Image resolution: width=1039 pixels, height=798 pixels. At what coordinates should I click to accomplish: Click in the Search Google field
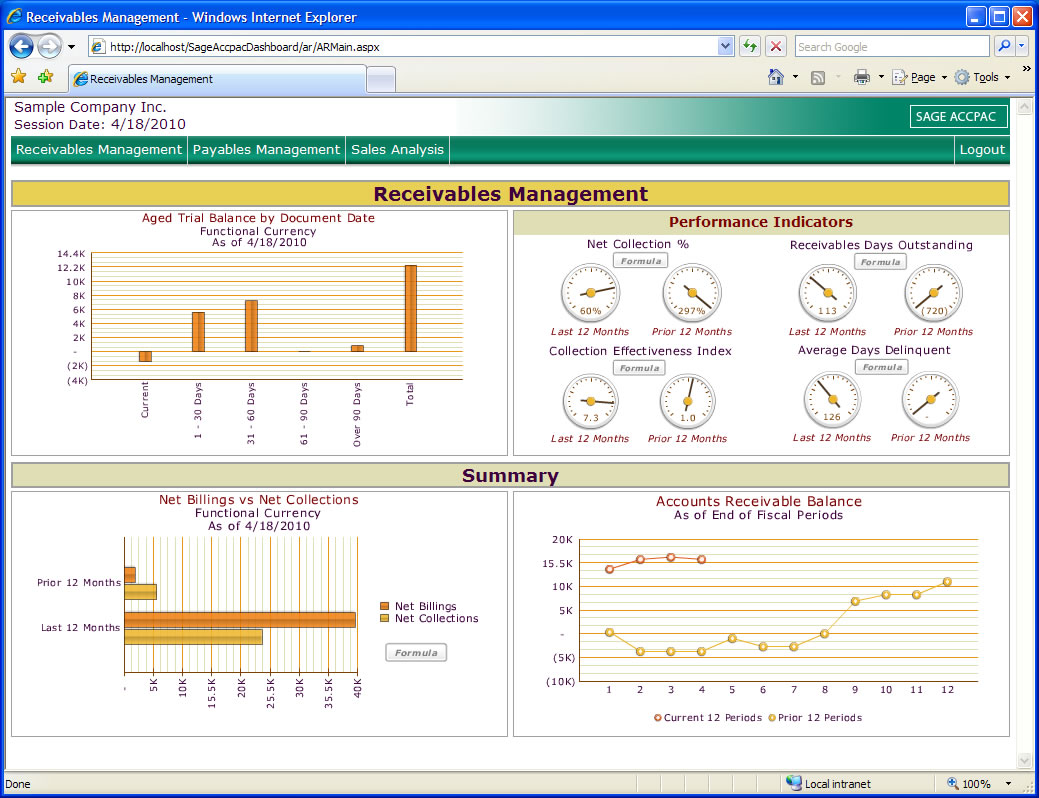pos(890,46)
